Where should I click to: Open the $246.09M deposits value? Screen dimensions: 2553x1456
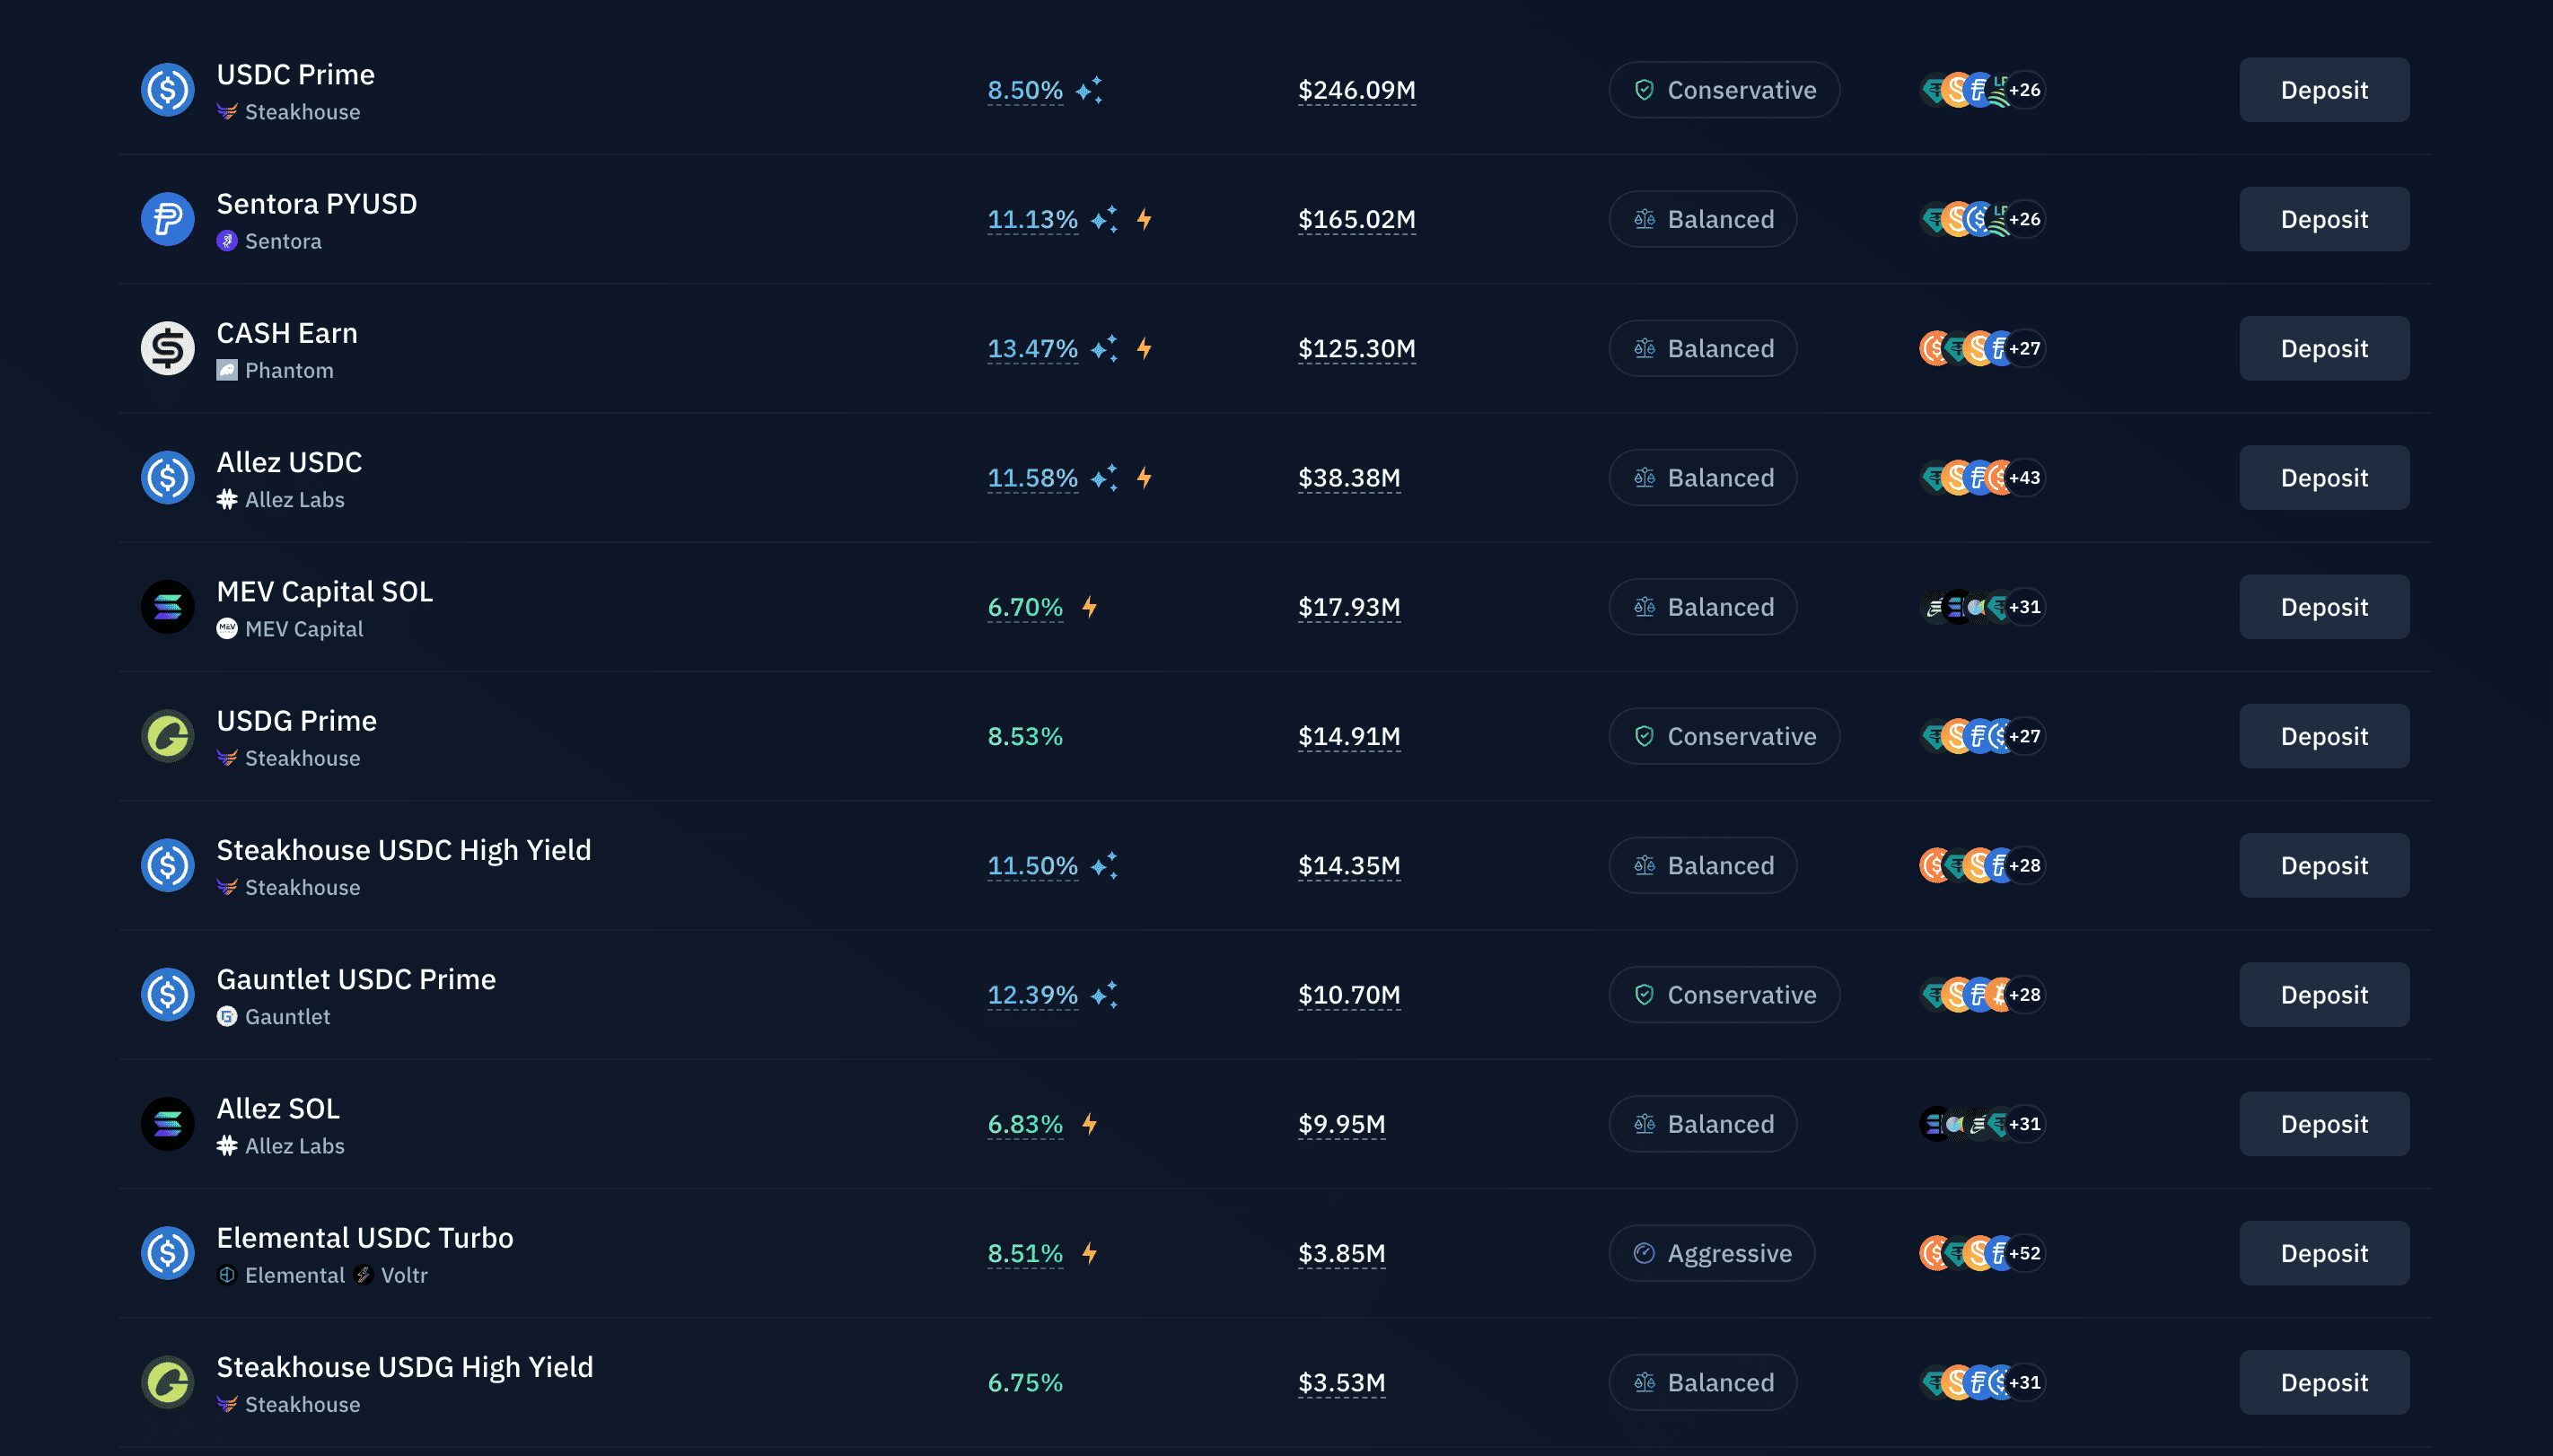[x=1356, y=90]
